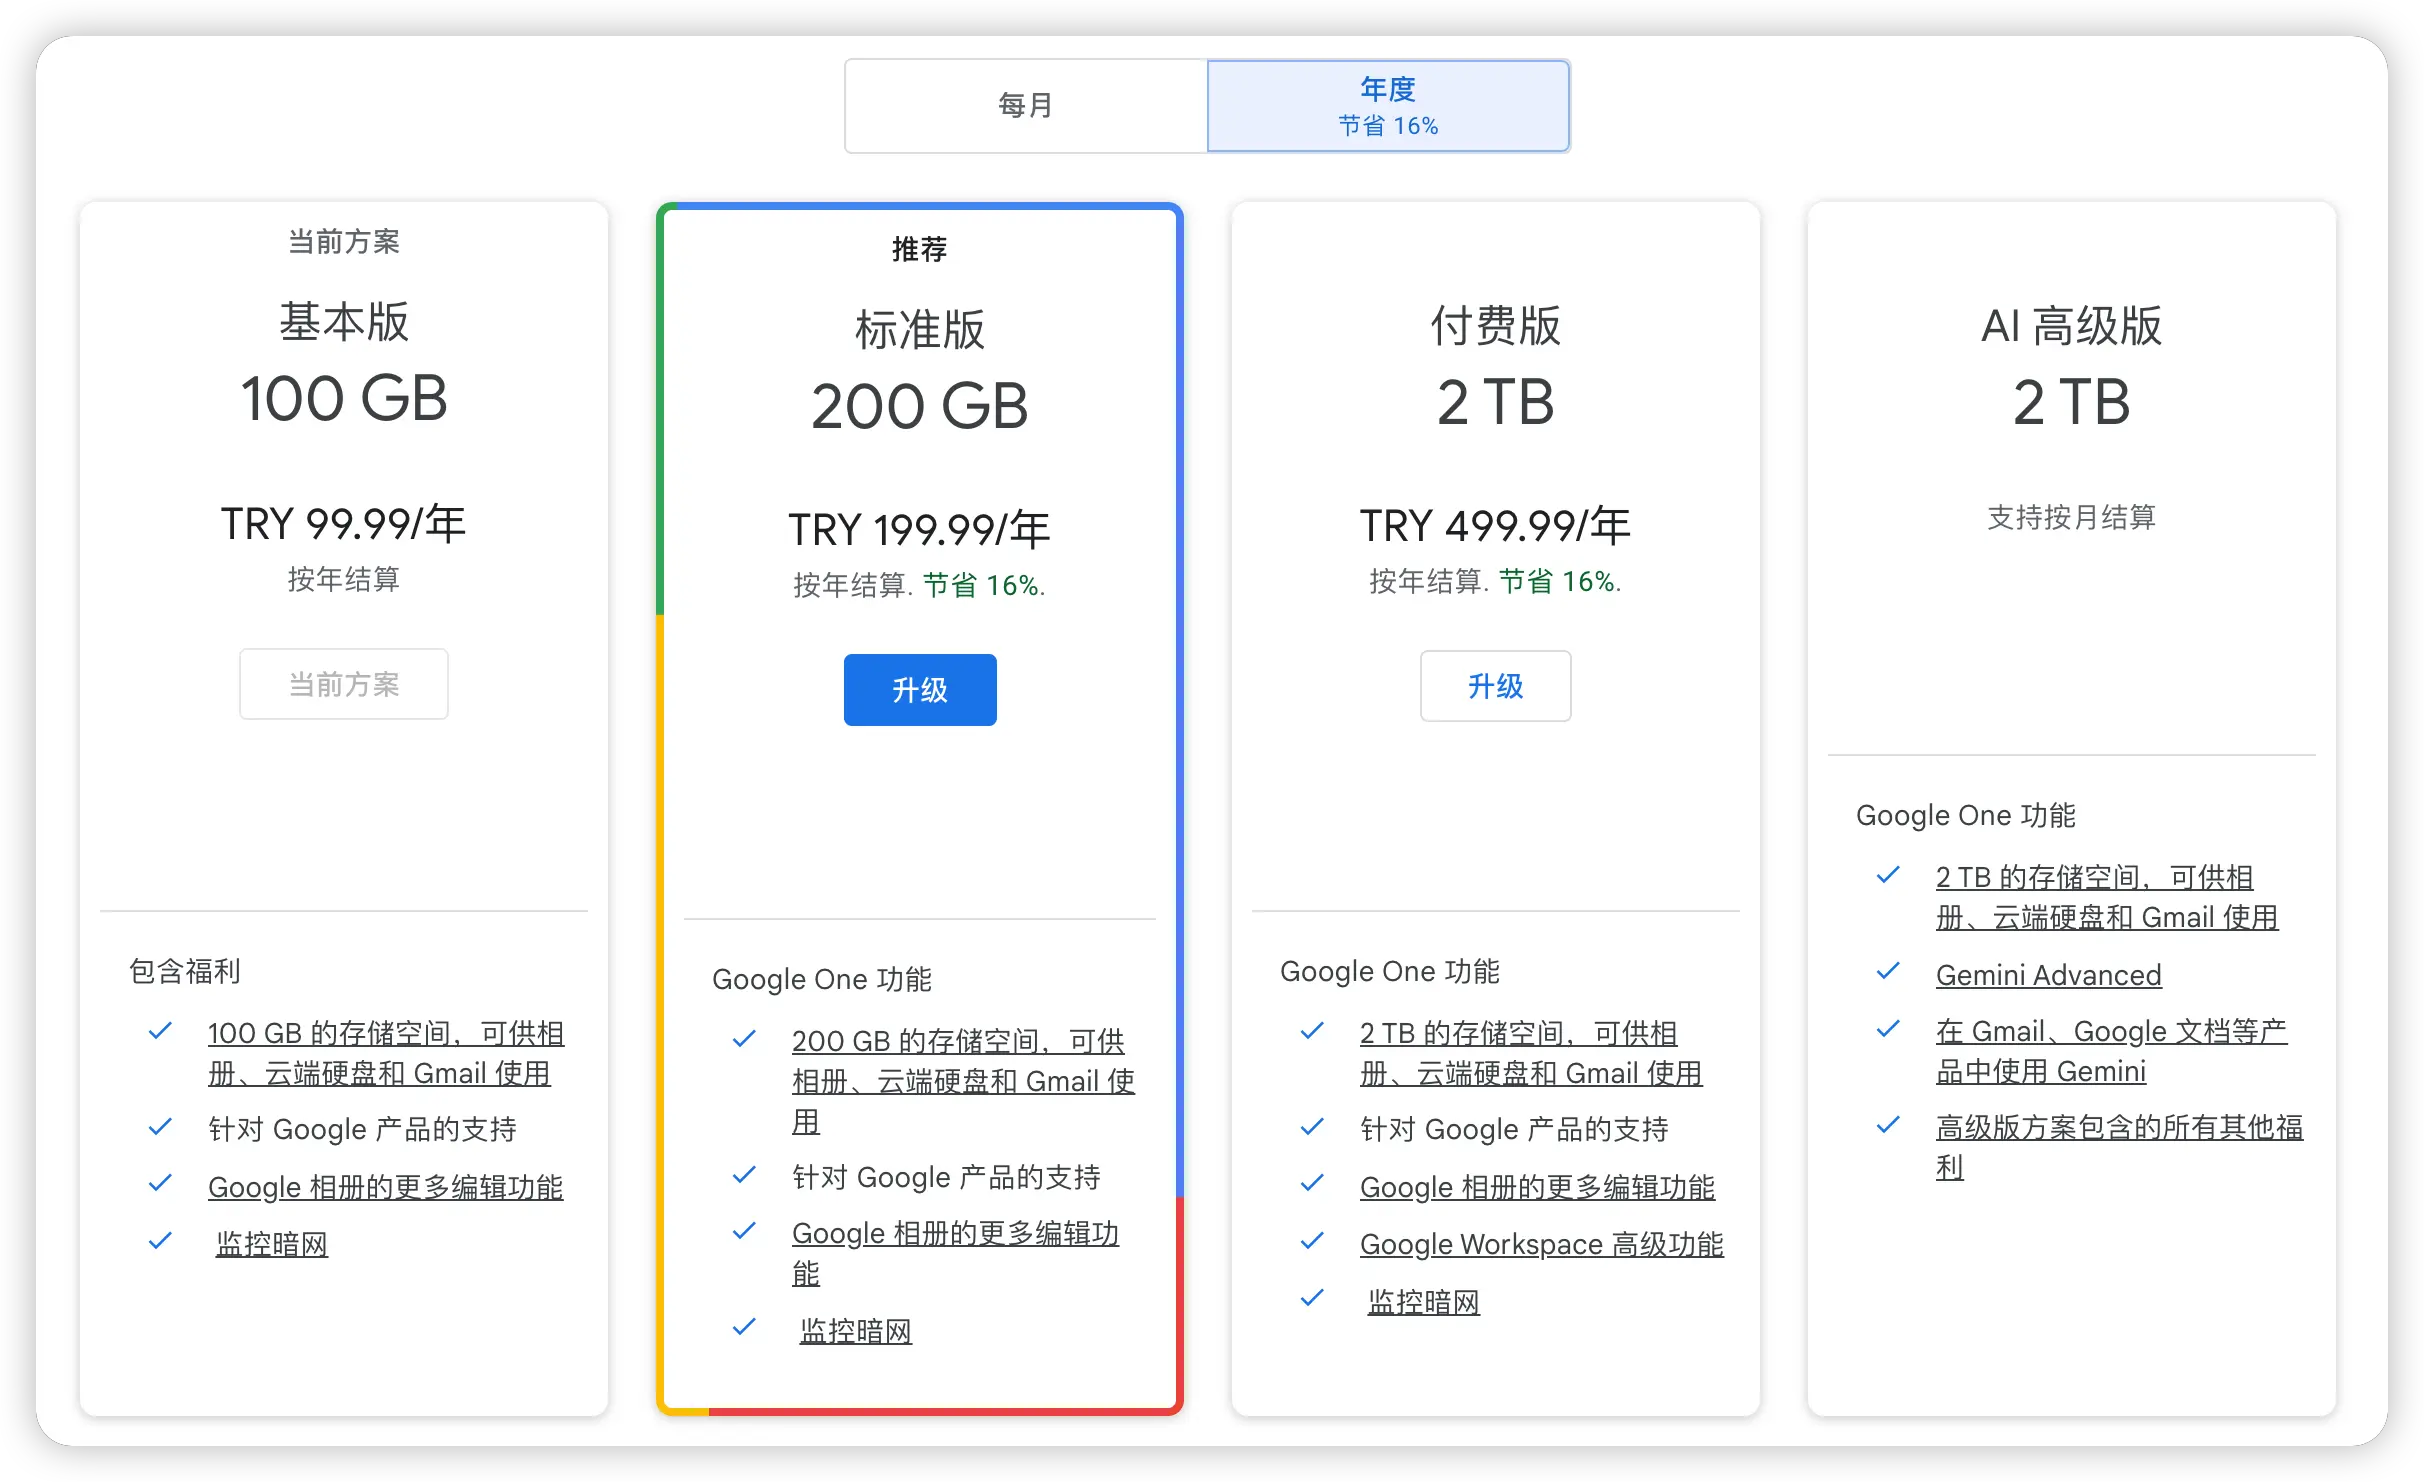The width and height of the screenshot is (2424, 1482).
Task: Open Google 相册的更多编辑功能 link in 基本版
Action: coord(385,1187)
